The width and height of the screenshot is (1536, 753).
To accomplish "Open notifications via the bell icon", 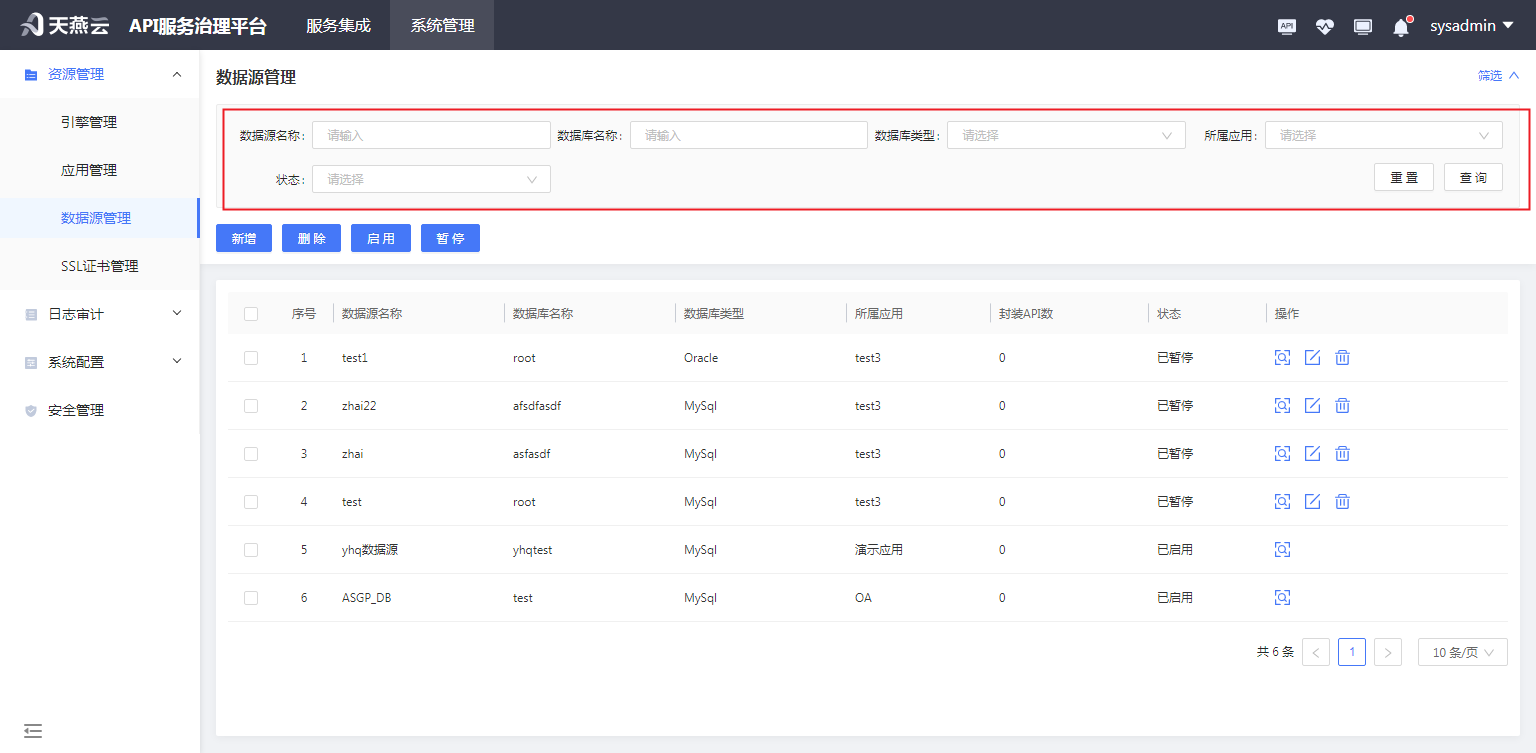I will click(x=1400, y=25).
